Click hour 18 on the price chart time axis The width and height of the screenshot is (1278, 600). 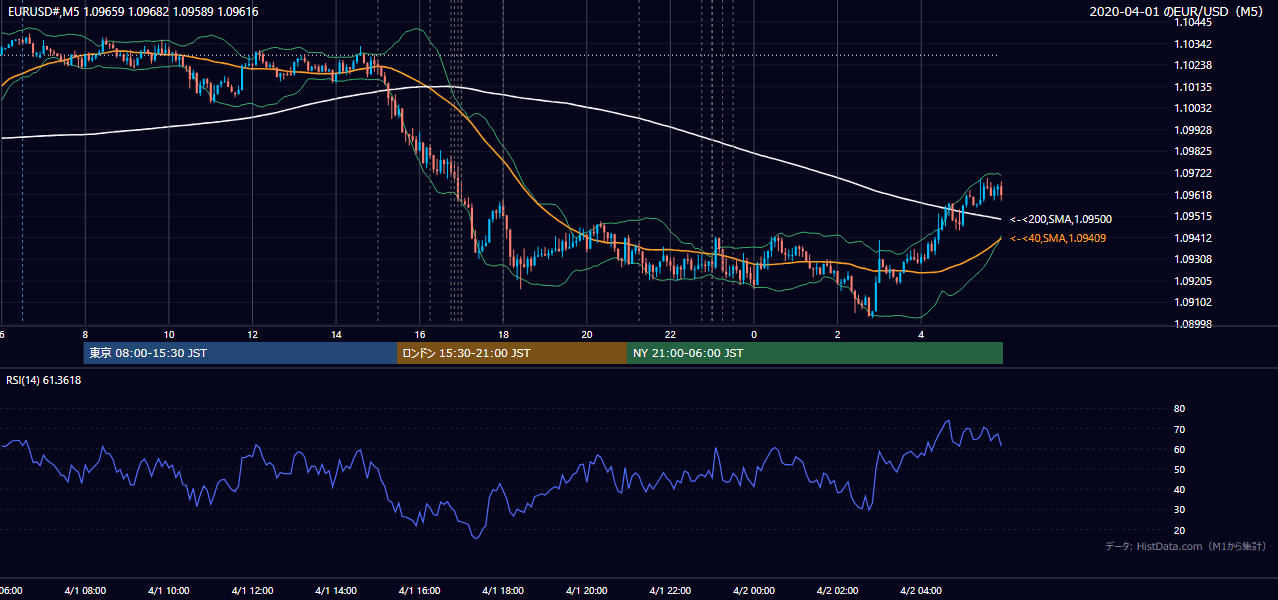coord(503,334)
